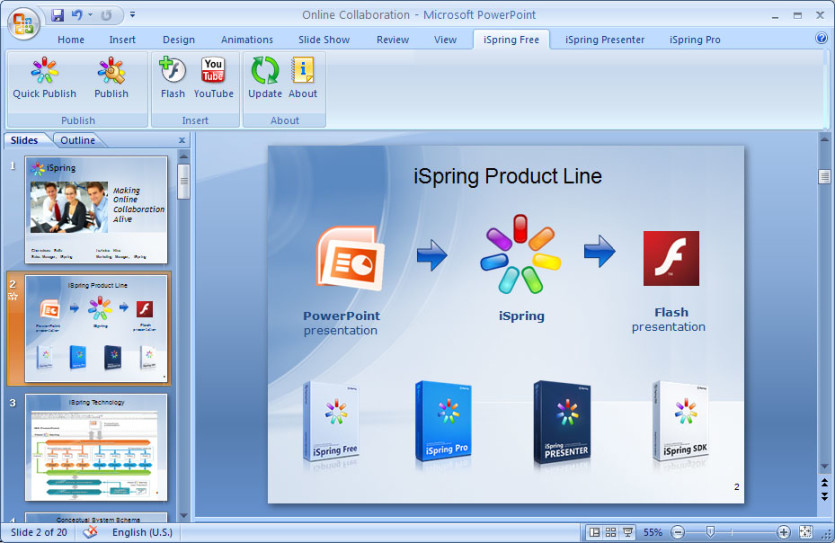Close the slides thumbnail pane

pos(182,140)
